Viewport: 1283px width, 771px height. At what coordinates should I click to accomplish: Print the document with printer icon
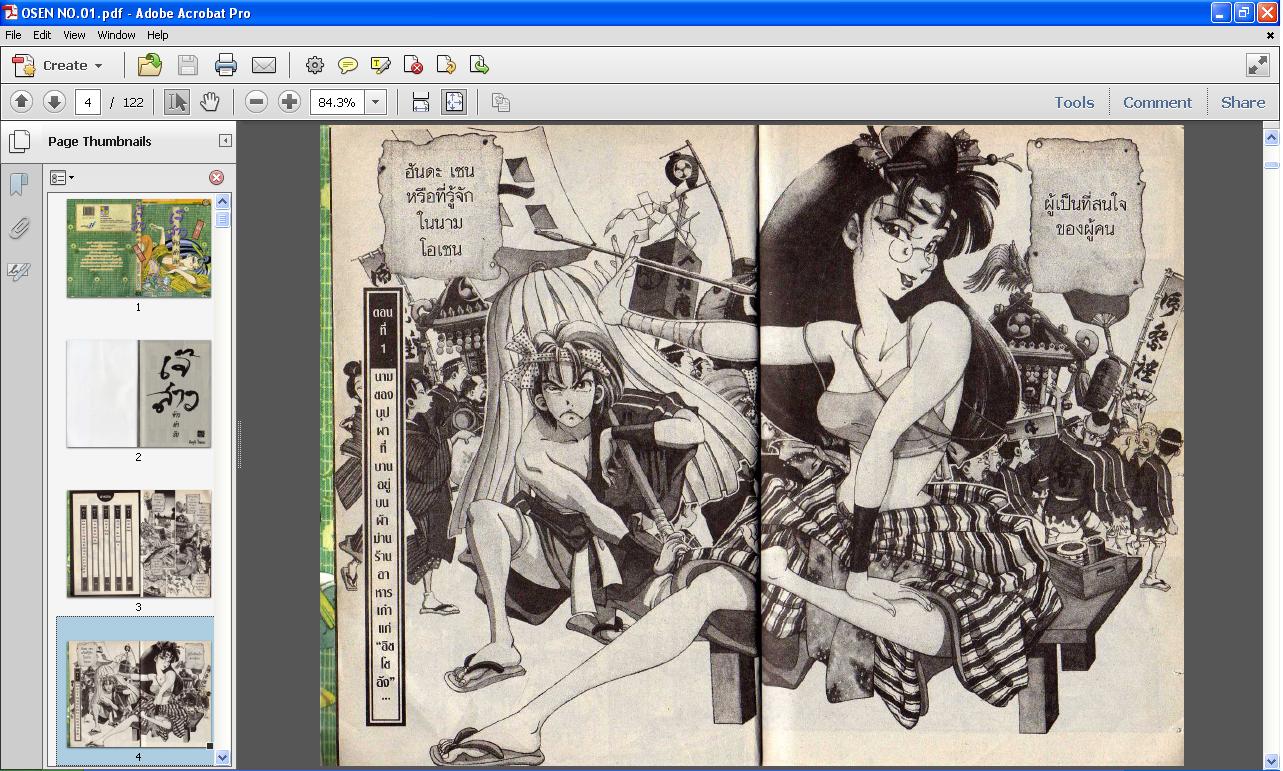tap(226, 65)
